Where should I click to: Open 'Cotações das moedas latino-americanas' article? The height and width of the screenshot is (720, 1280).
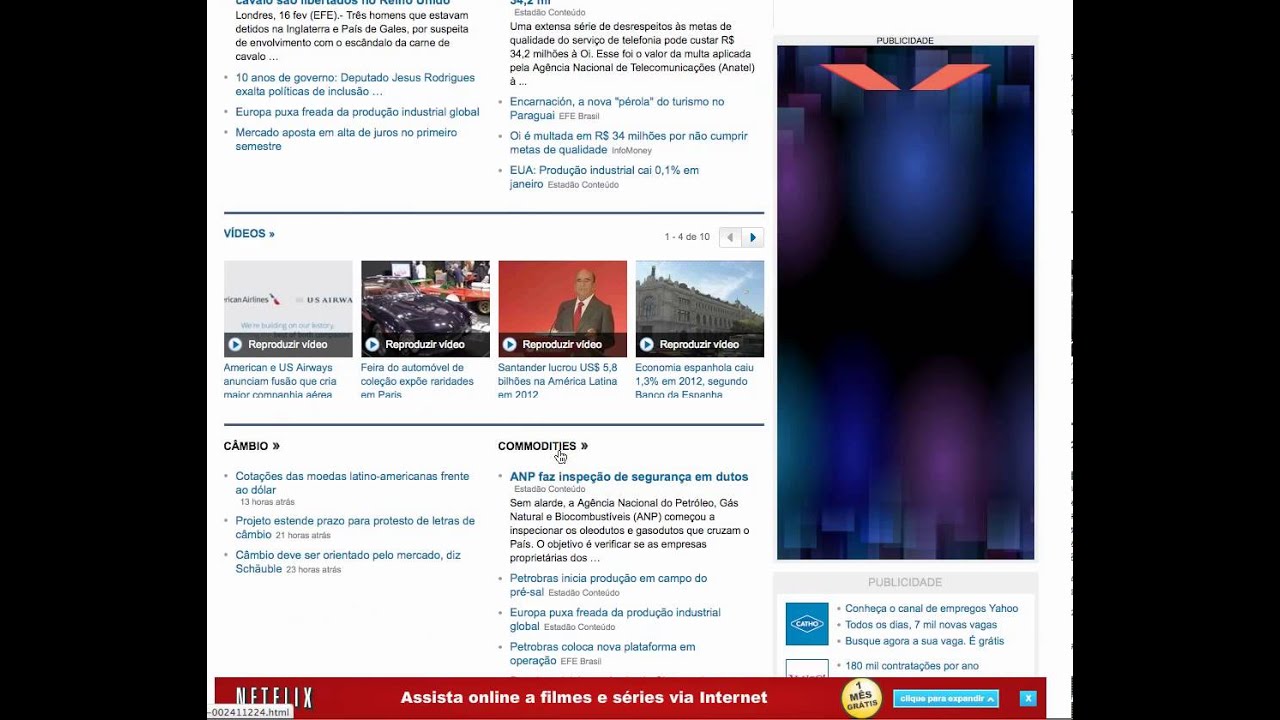tap(352, 484)
